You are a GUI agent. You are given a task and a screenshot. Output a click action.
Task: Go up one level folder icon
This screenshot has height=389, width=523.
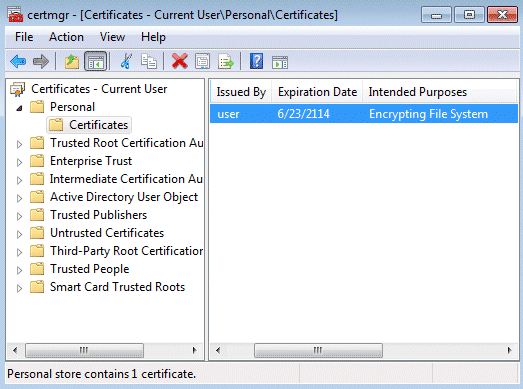pyautogui.click(x=72, y=61)
